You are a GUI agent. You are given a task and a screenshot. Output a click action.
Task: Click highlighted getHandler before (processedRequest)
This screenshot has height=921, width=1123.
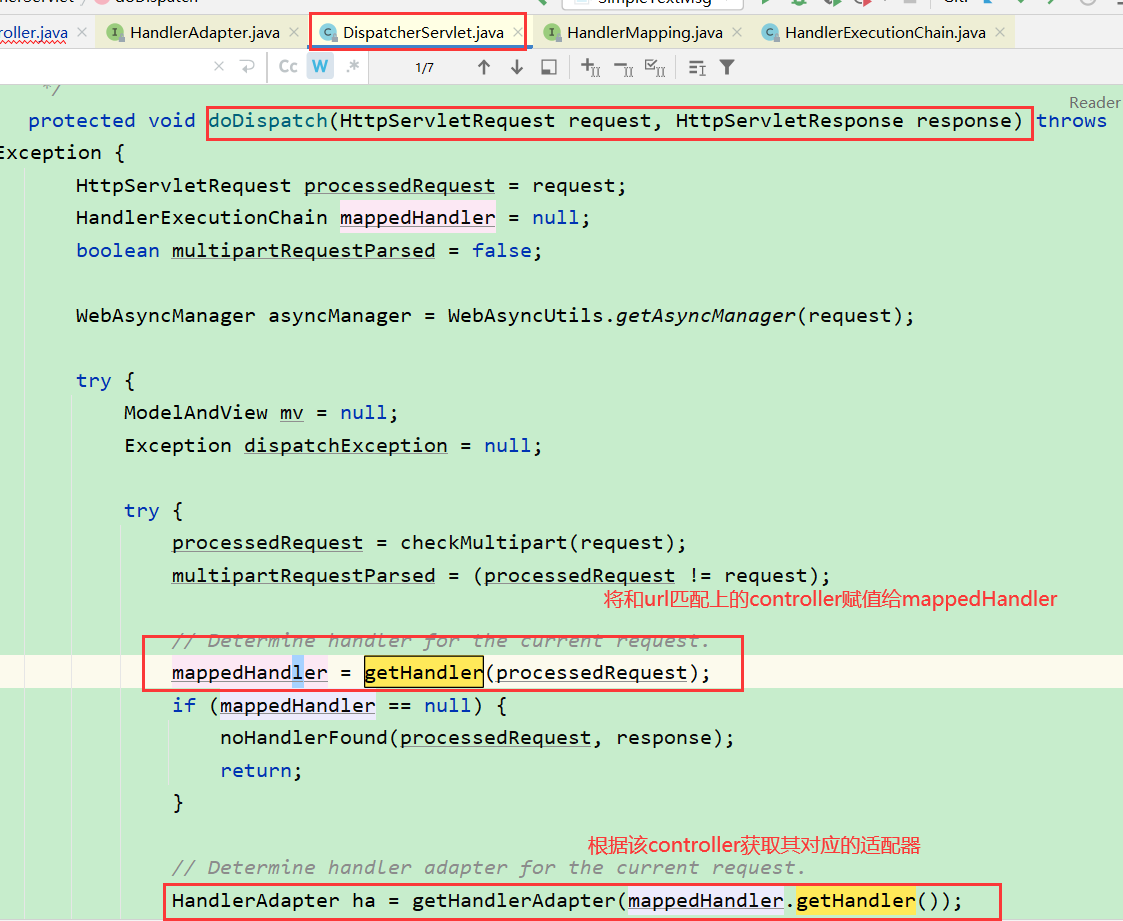pyautogui.click(x=424, y=673)
